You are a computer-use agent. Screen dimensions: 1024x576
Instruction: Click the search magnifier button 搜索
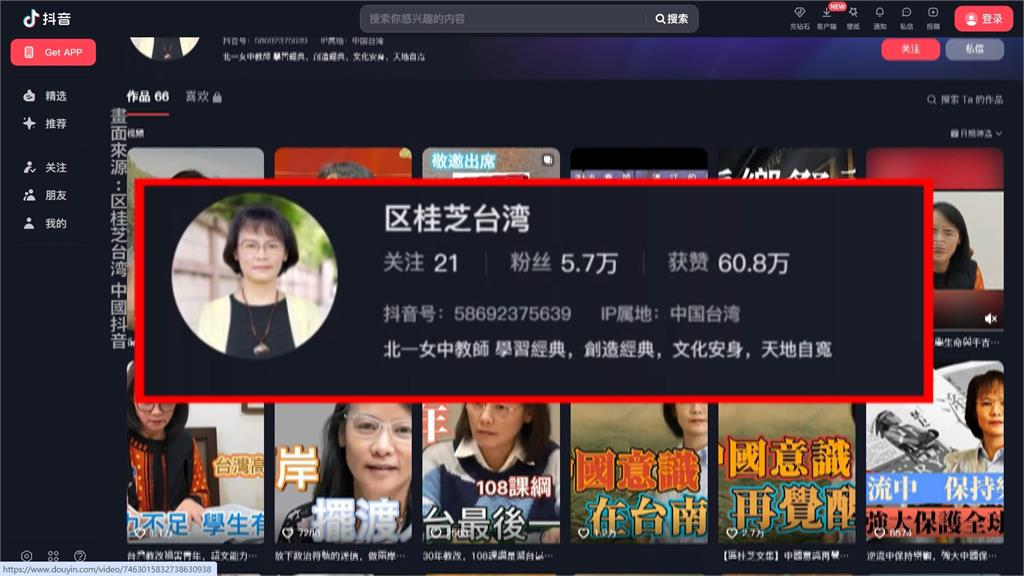point(671,19)
